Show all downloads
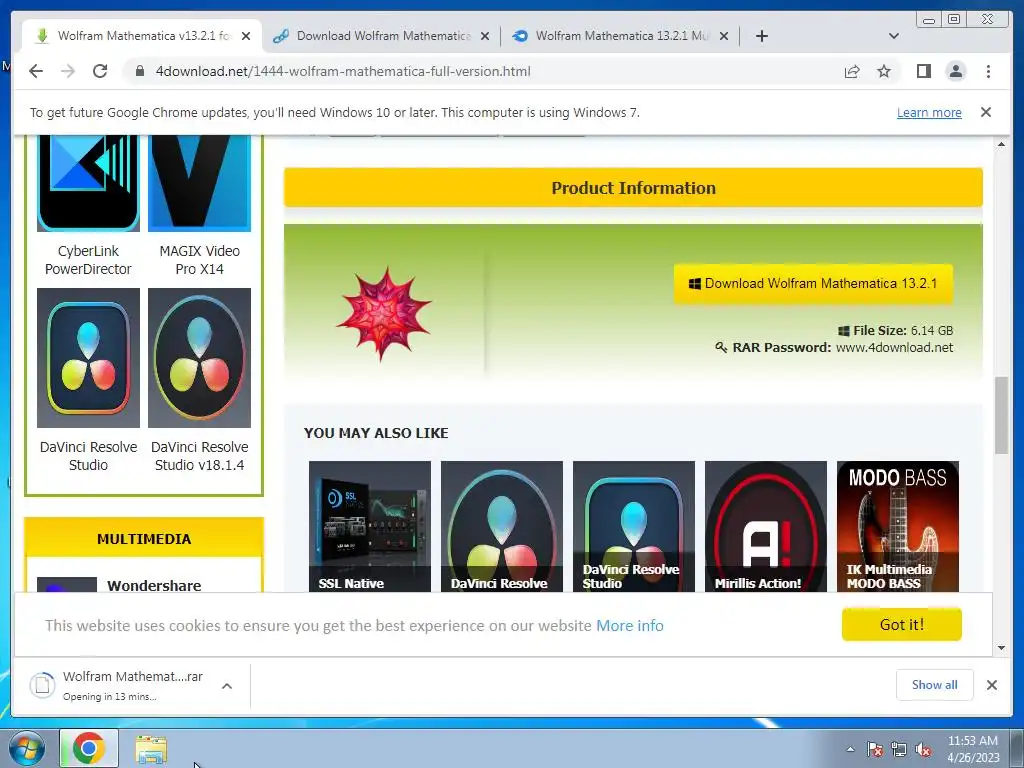Viewport: 1024px width, 768px height. [935, 684]
